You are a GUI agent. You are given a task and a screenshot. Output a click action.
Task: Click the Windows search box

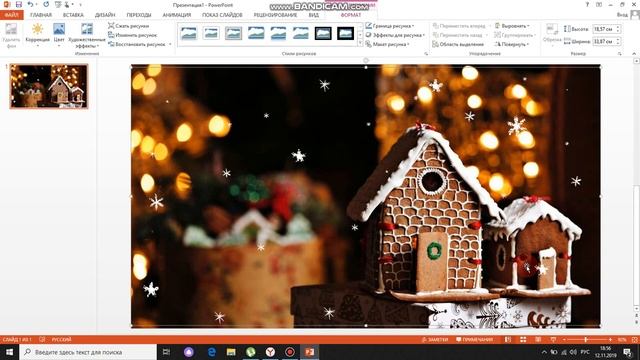click(88, 352)
